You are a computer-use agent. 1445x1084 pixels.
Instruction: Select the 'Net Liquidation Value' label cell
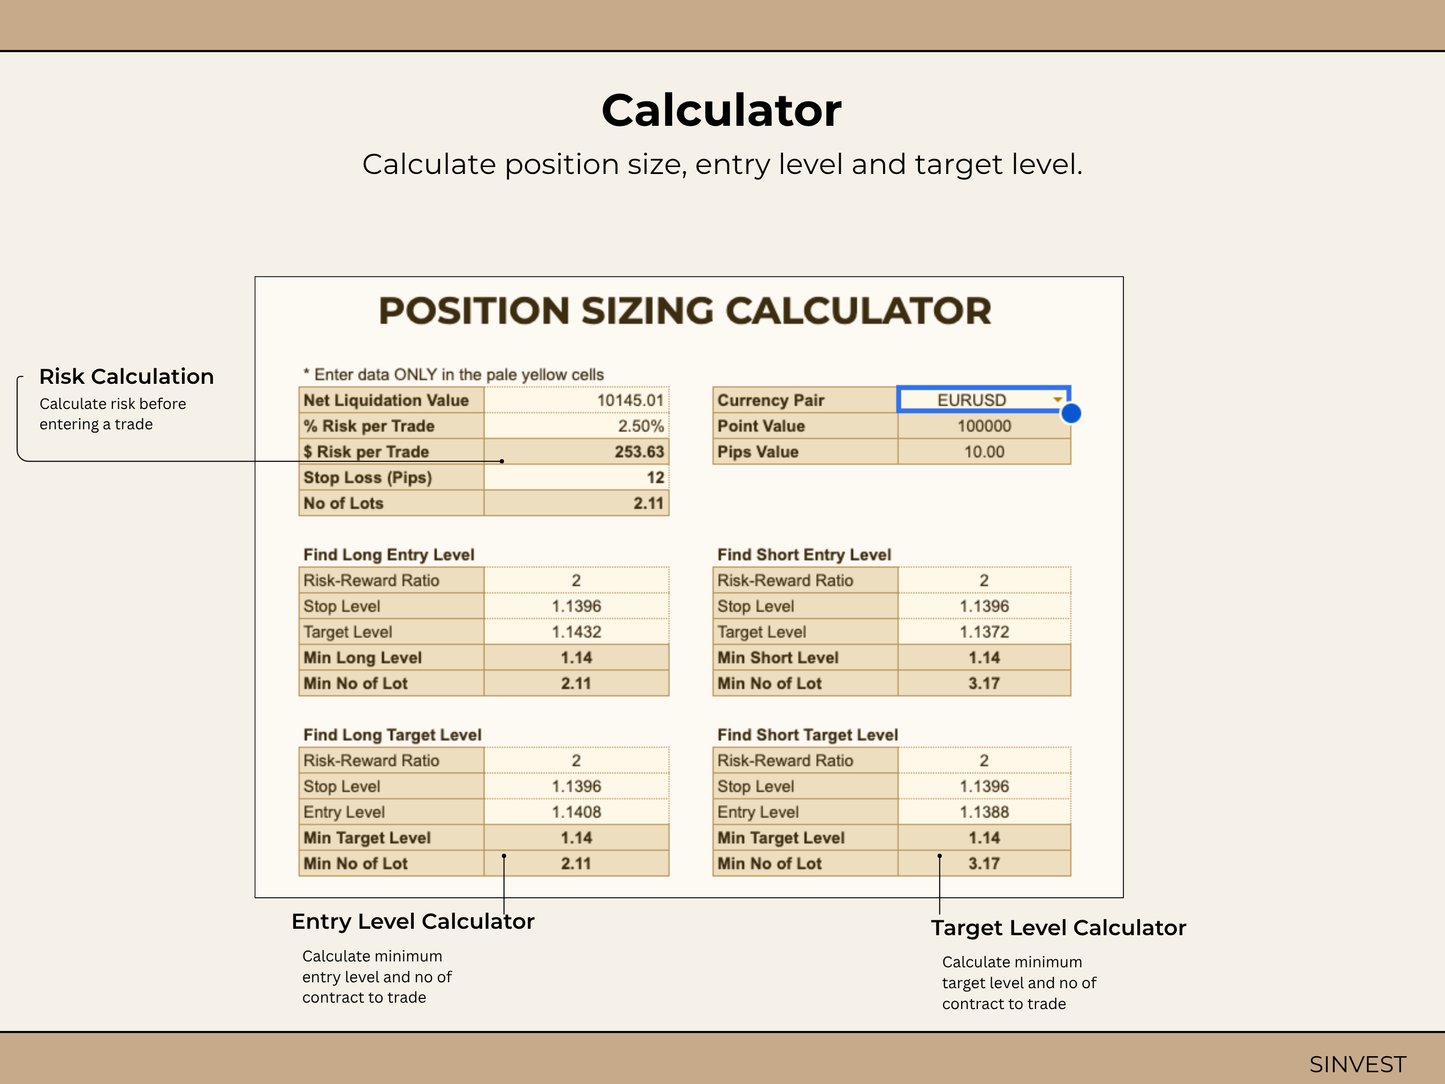tap(392, 400)
